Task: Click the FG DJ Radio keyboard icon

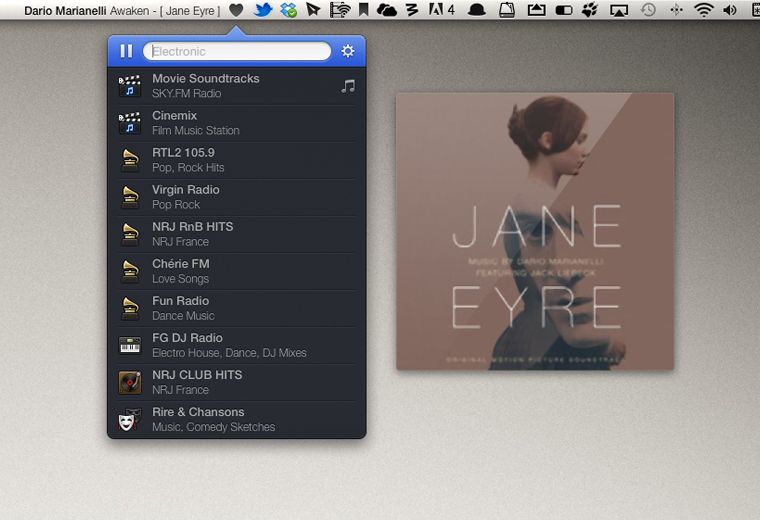Action: (130, 345)
